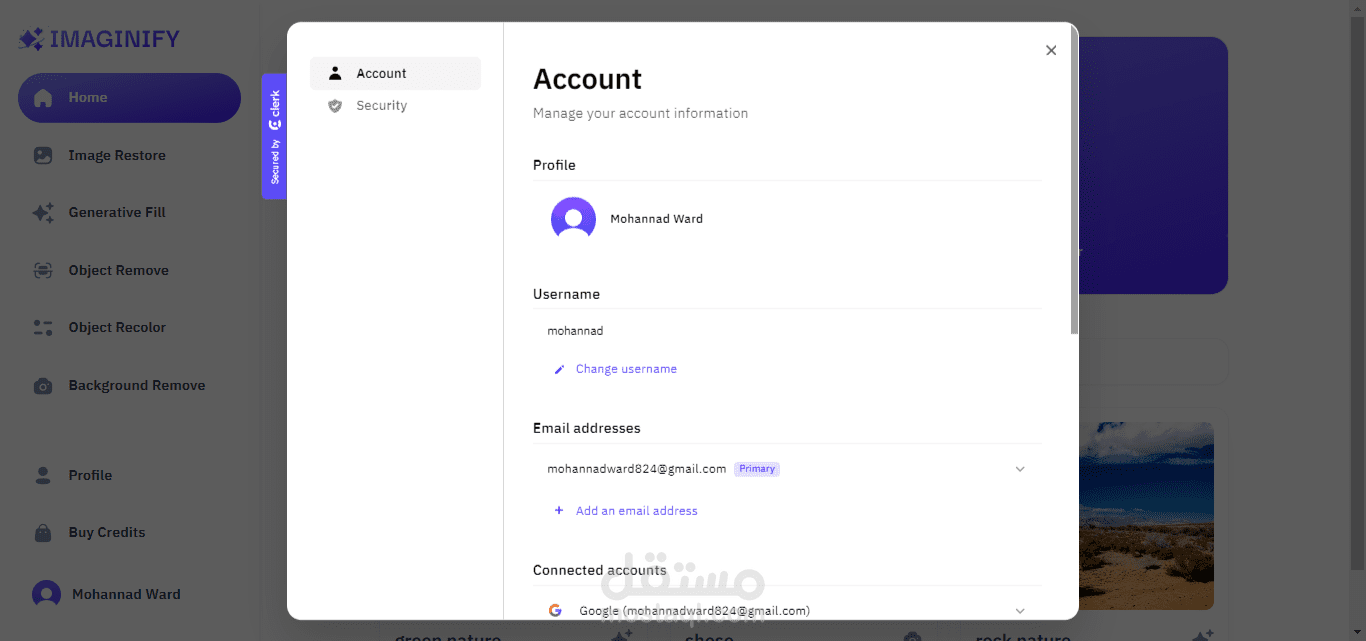Click the Primary email badge
The height and width of the screenshot is (641, 1366).
pos(757,469)
